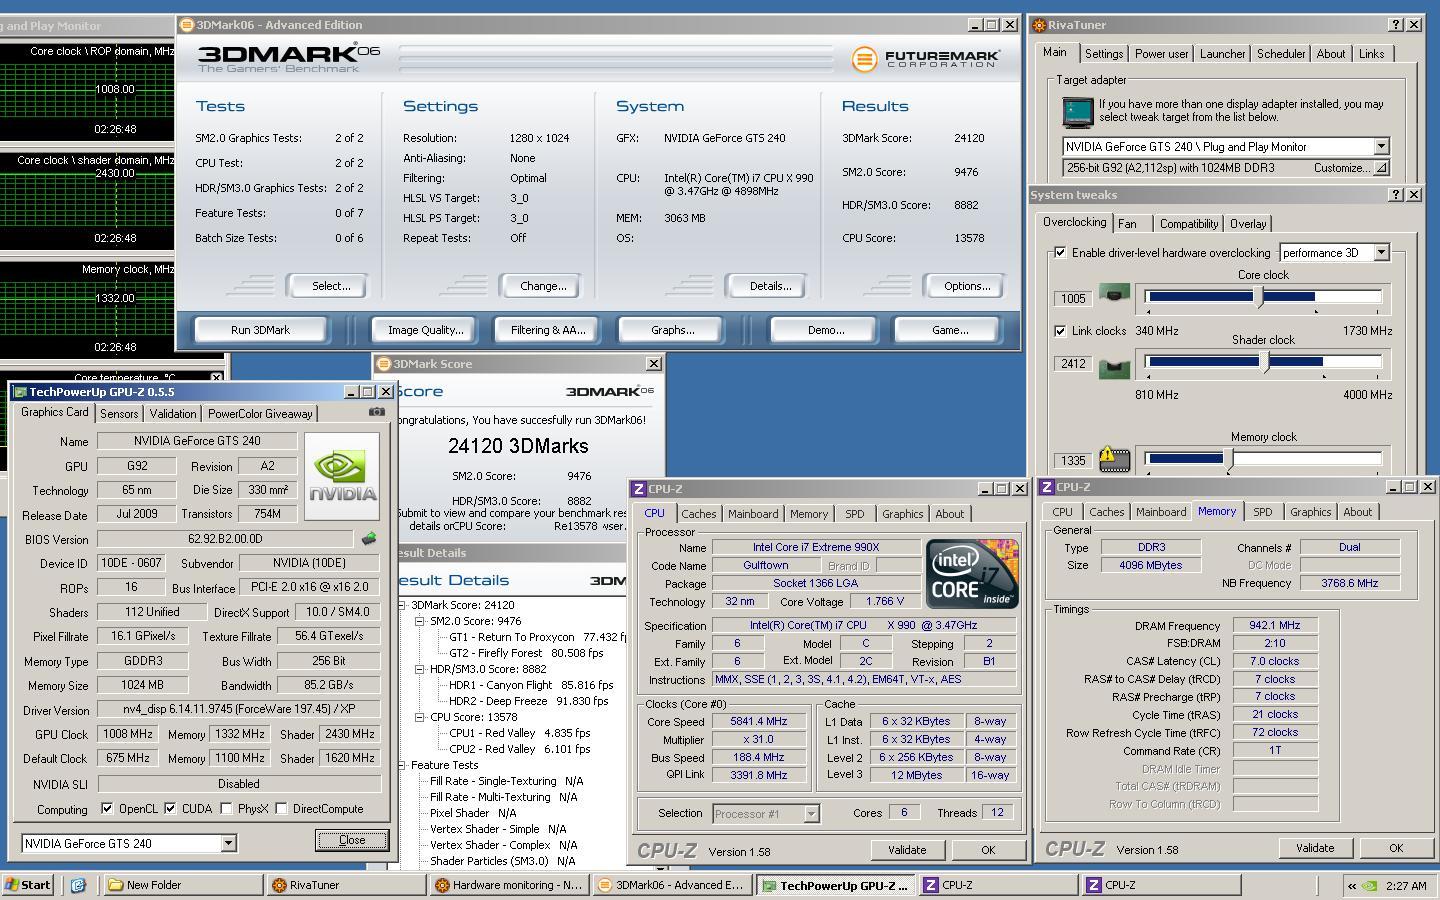The image size is (1440, 900).
Task: Switch to New Folder taskbar window
Action: click(184, 885)
